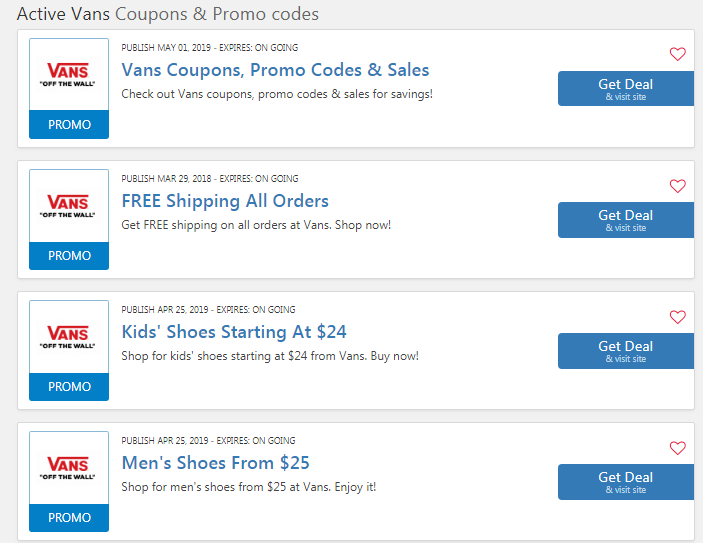Open FREE Shipping All Orders title link
This screenshot has width=703, height=543.
tap(225, 201)
